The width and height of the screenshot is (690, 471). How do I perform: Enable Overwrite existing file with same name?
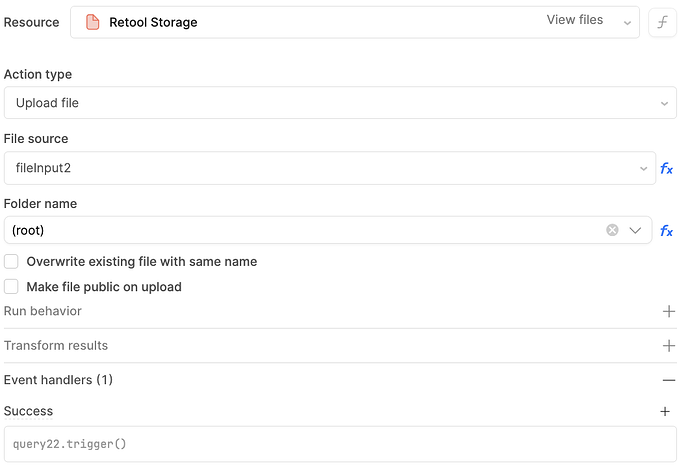click(12, 261)
